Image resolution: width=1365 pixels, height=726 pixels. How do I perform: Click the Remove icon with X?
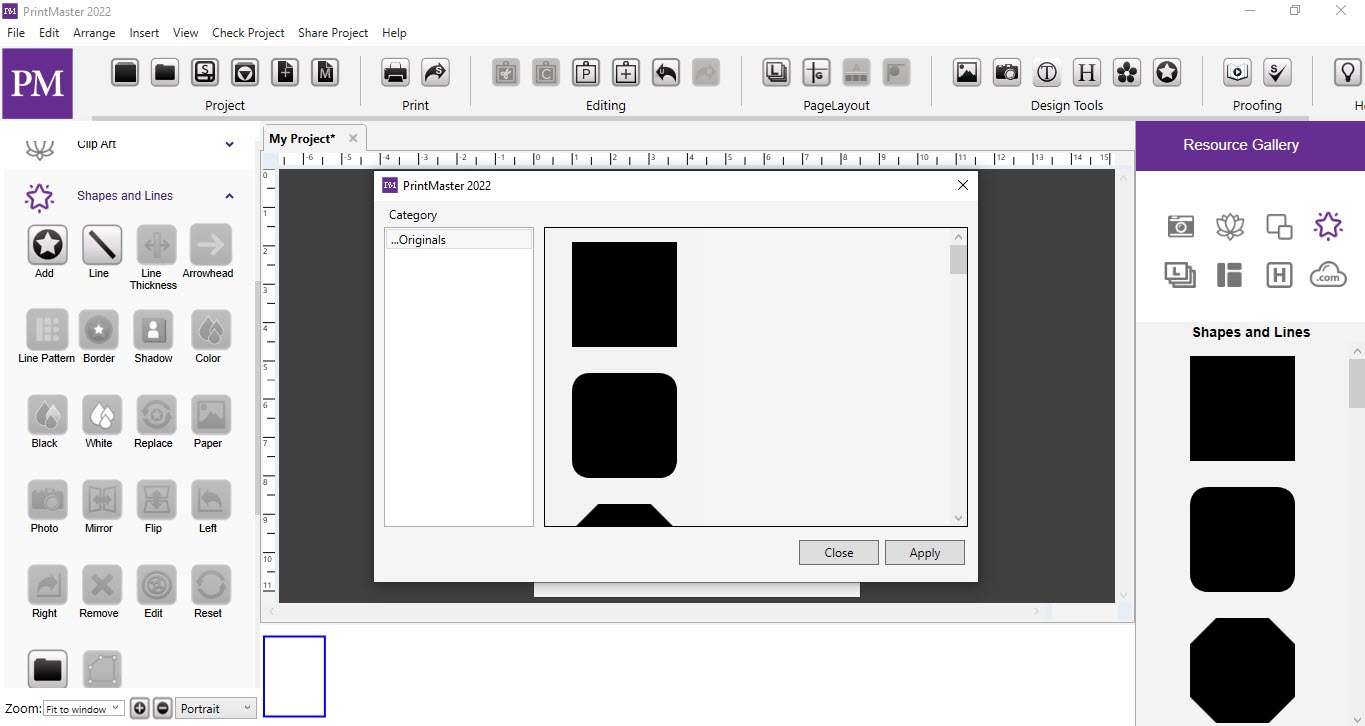(101, 584)
